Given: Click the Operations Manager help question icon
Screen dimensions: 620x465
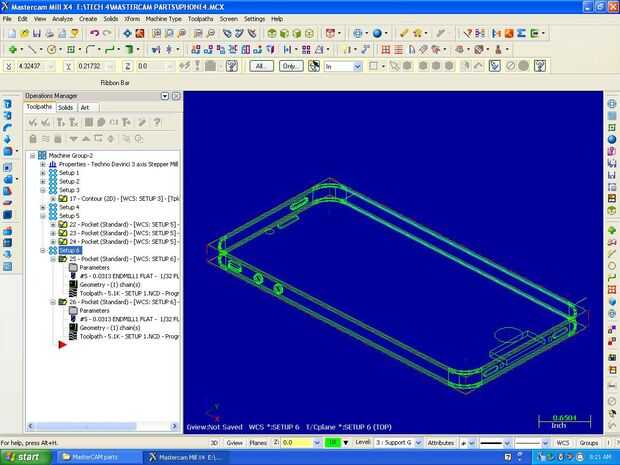Looking at the screenshot, I should 157,123.
